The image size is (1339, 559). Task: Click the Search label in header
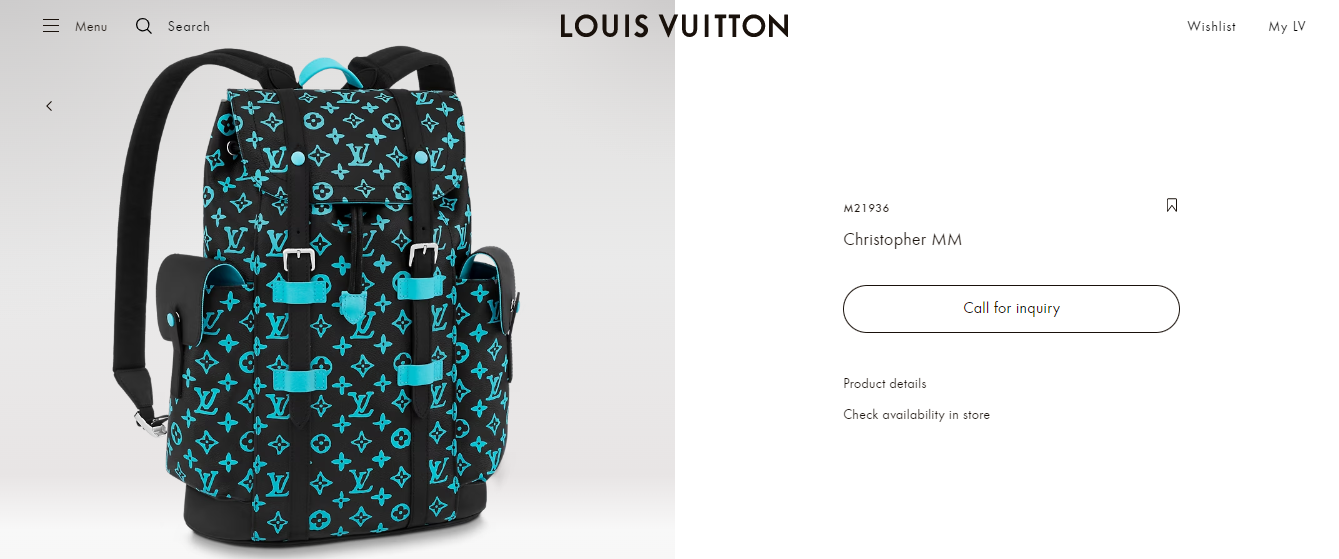[x=189, y=27]
